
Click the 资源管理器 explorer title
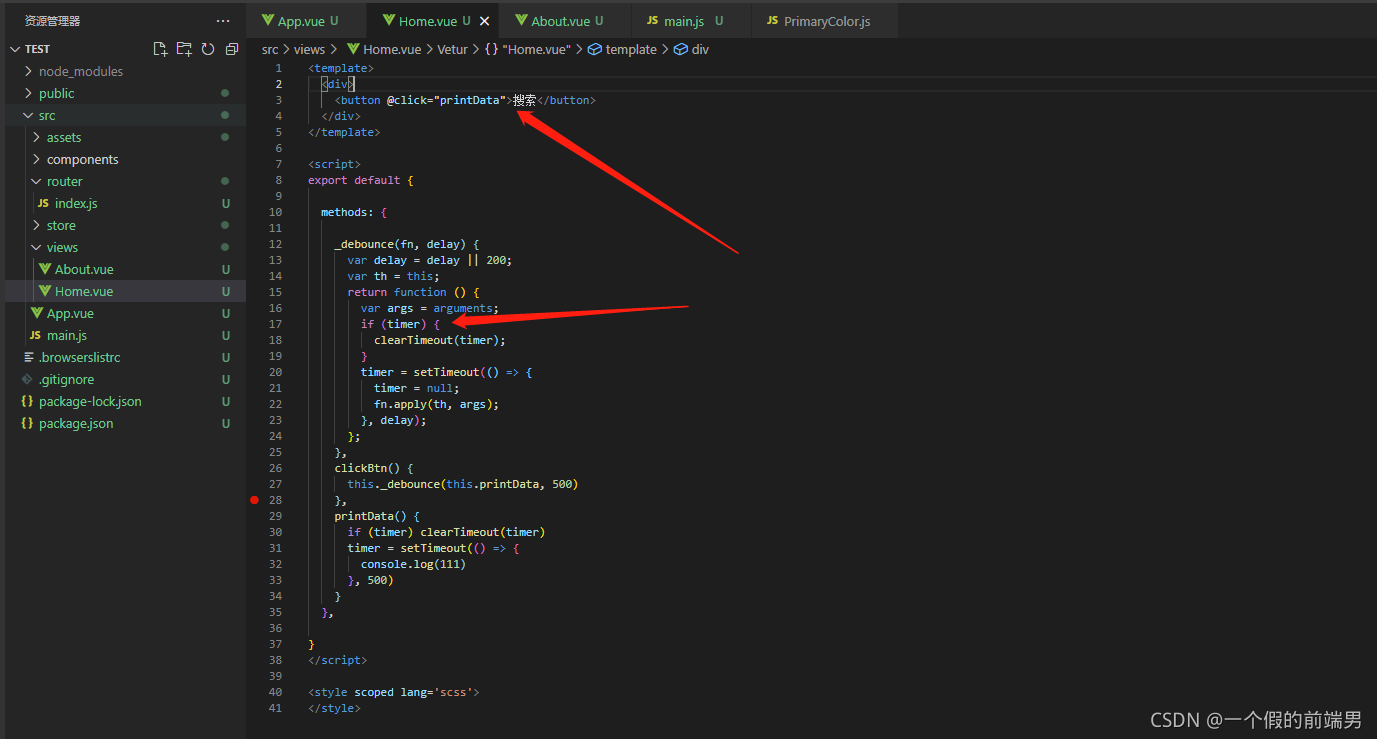point(52,21)
